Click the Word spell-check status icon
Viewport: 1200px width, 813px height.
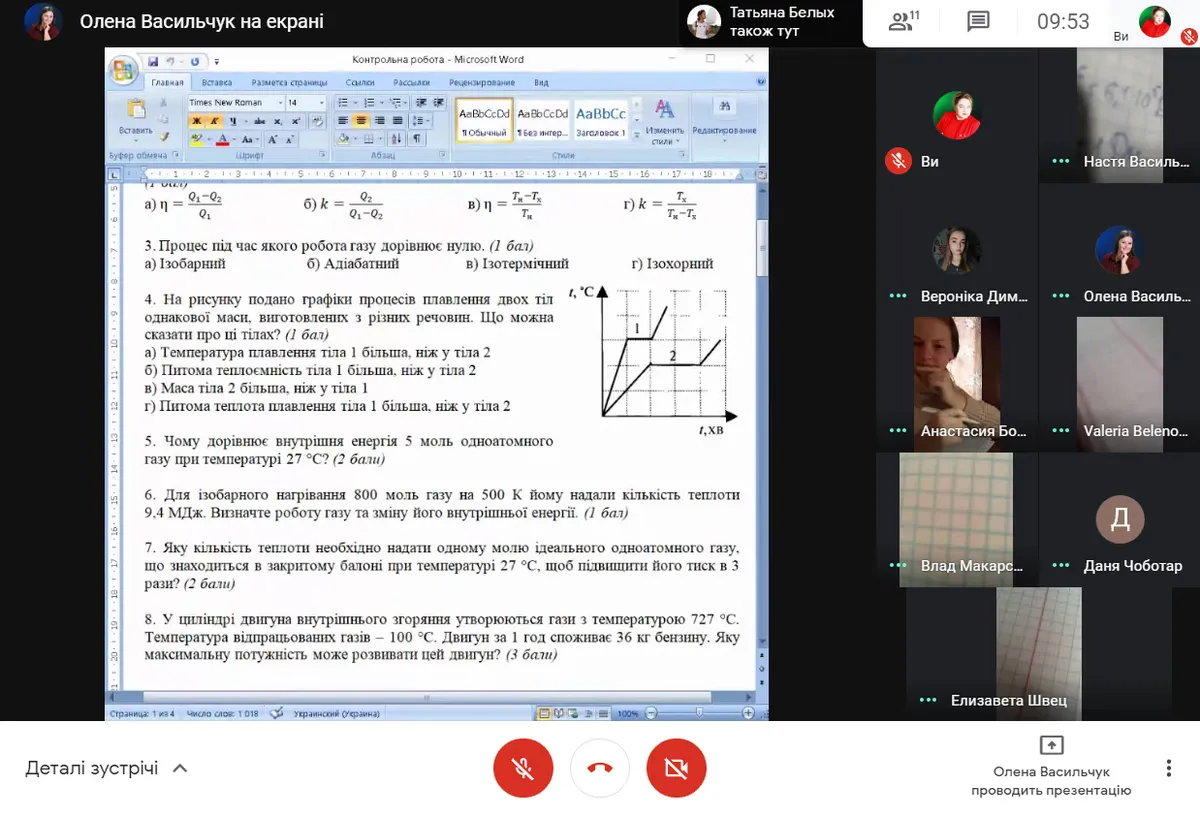click(276, 714)
